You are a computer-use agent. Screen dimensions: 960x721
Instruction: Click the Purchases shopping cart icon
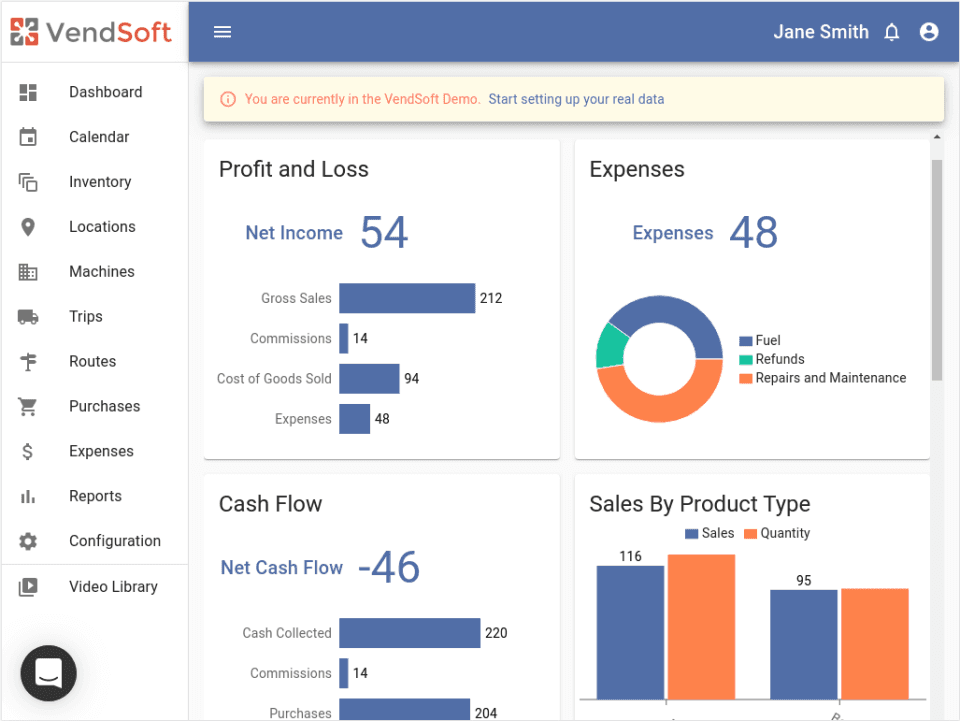(28, 407)
